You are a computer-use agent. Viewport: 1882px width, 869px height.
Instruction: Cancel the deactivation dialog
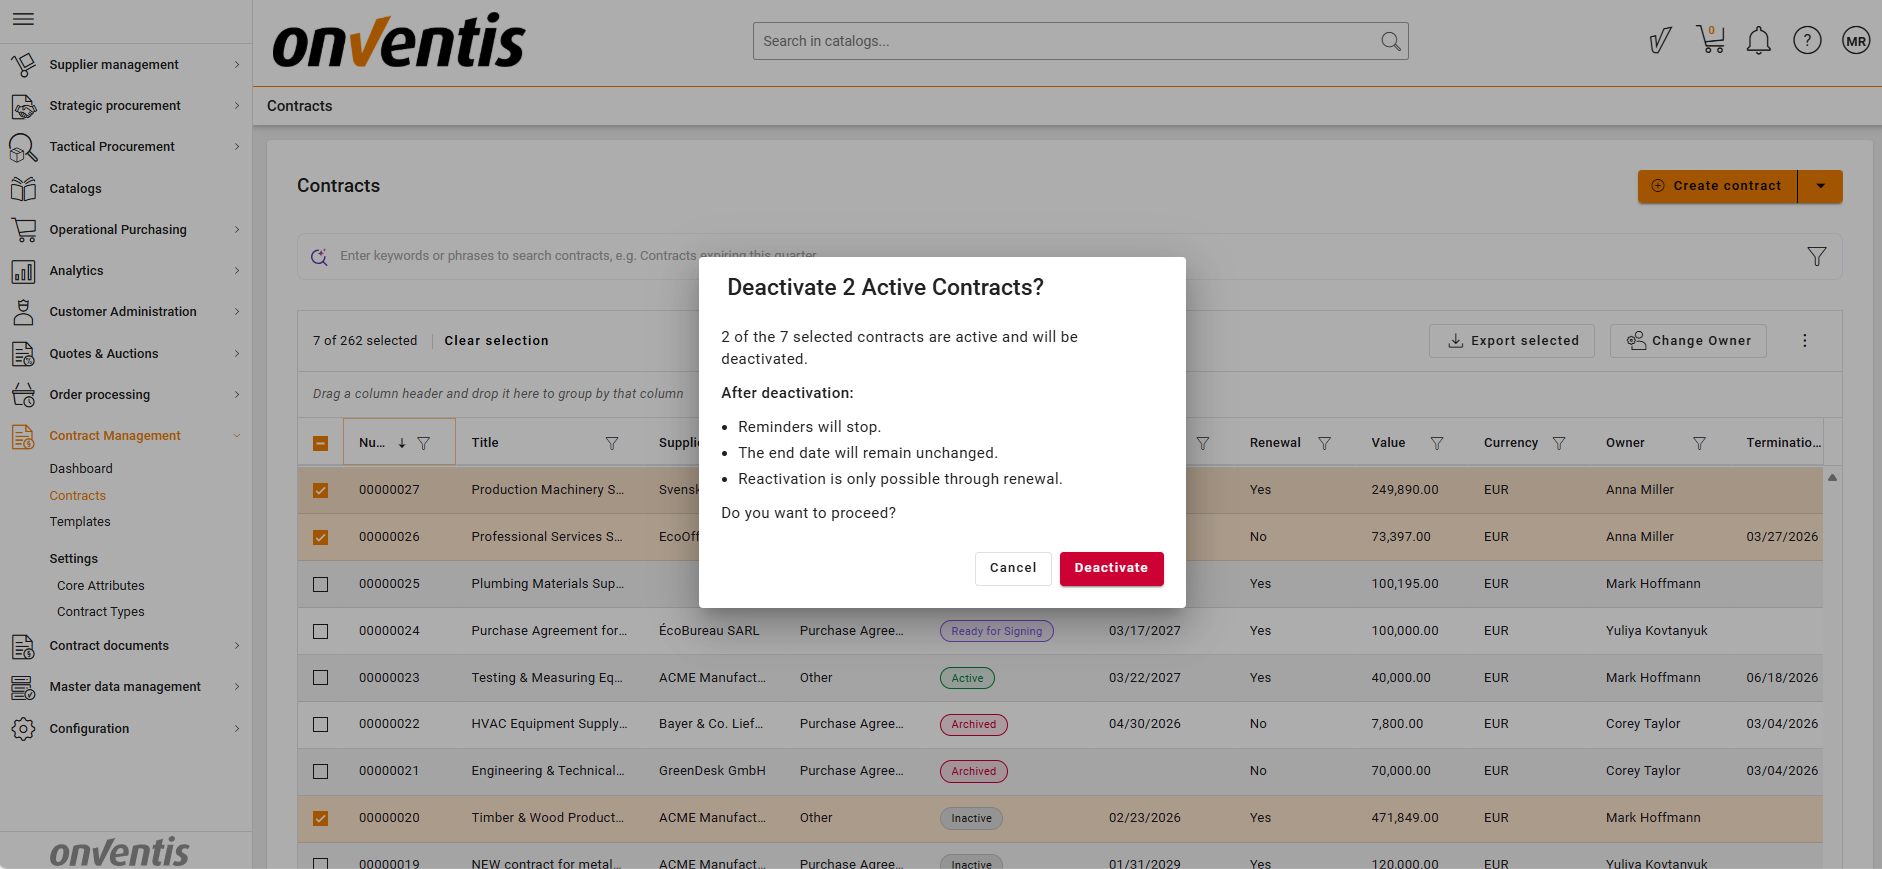[1012, 568]
